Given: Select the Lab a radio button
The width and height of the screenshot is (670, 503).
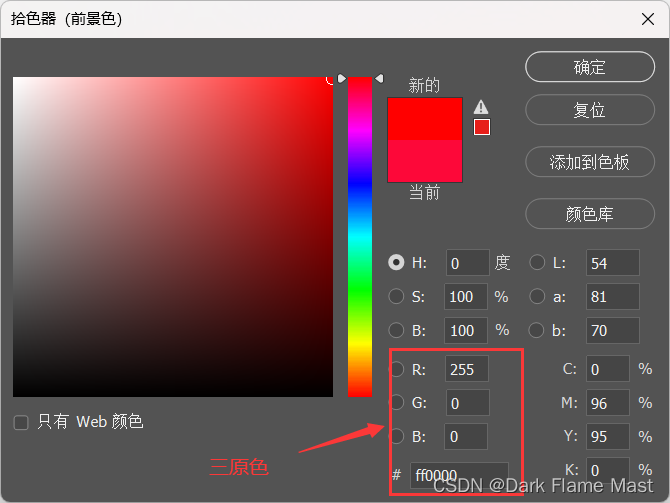Looking at the screenshot, I should [537, 296].
